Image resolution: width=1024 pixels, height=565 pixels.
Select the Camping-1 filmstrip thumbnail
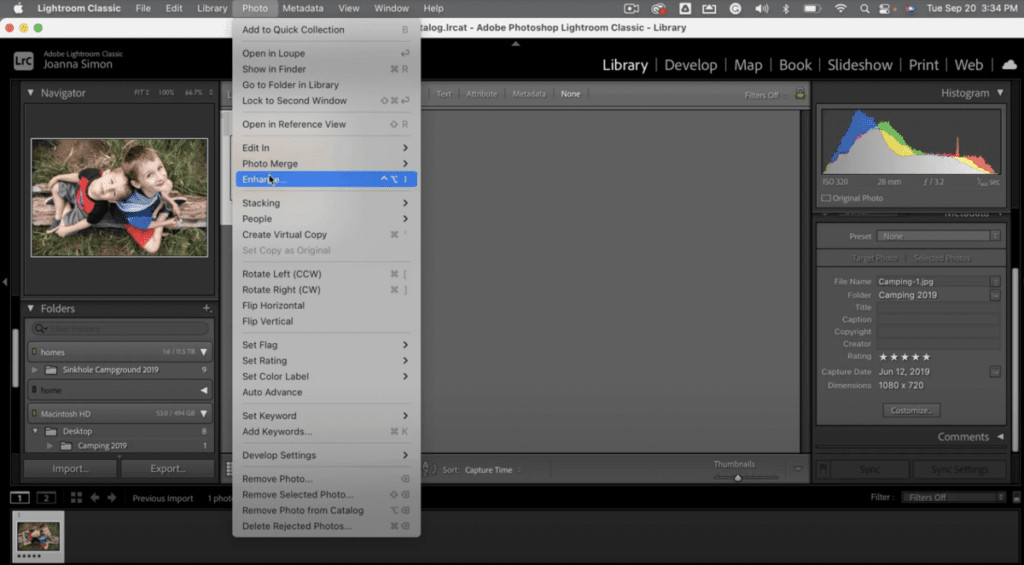[x=39, y=537]
